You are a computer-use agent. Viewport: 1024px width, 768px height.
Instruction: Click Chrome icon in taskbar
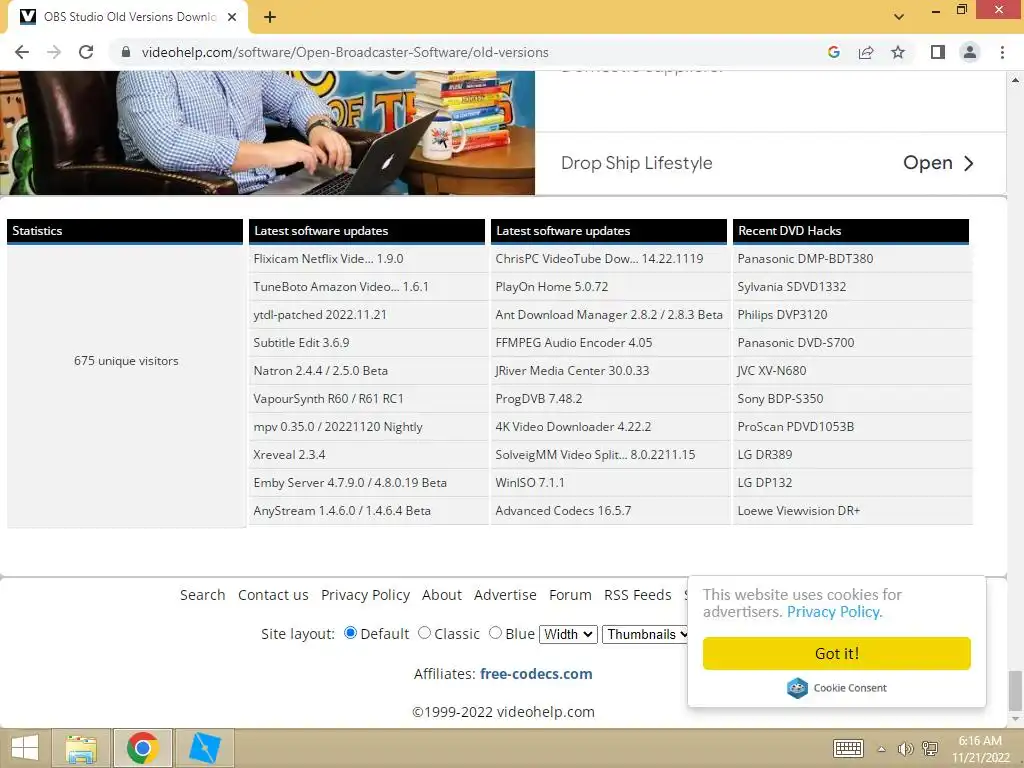click(142, 748)
